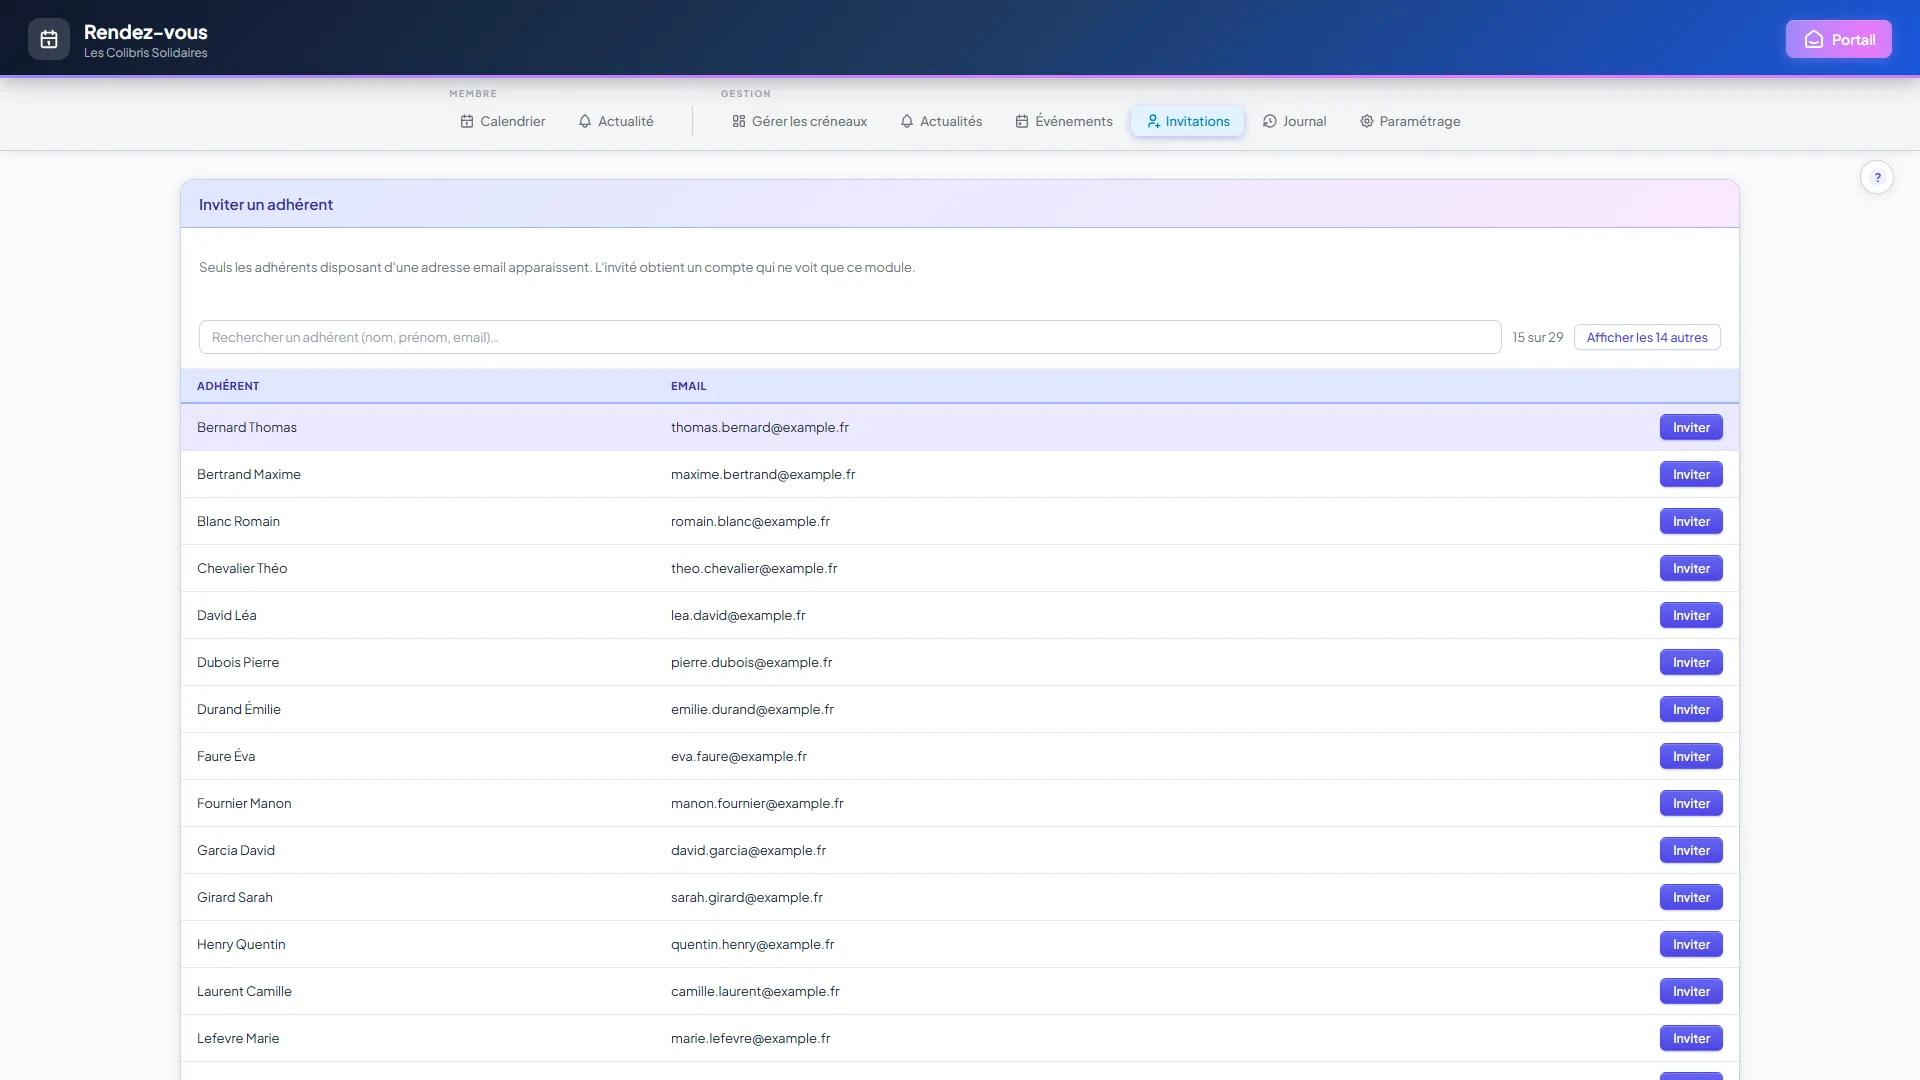Image resolution: width=1920 pixels, height=1080 pixels.
Task: Open help via the question mark icon
Action: point(1877,178)
